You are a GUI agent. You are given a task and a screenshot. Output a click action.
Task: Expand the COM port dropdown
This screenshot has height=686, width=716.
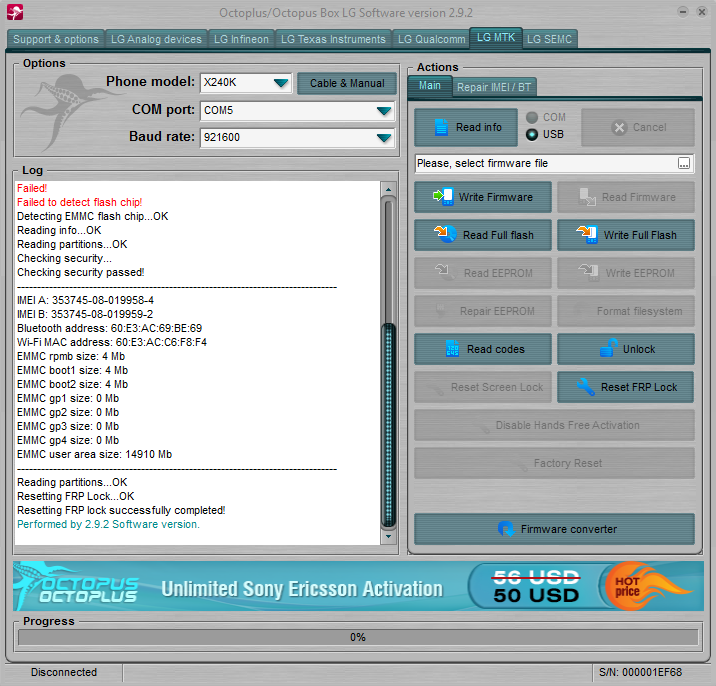pyautogui.click(x=384, y=111)
